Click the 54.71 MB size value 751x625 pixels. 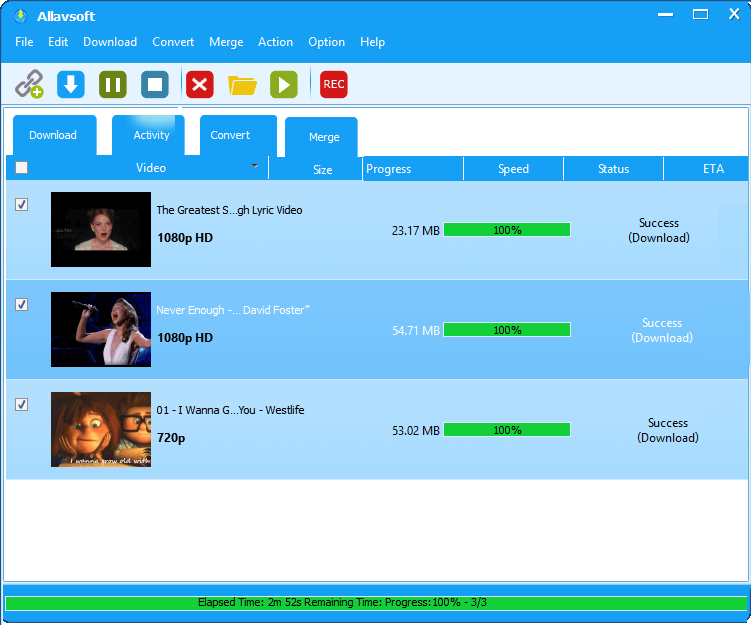coord(416,331)
